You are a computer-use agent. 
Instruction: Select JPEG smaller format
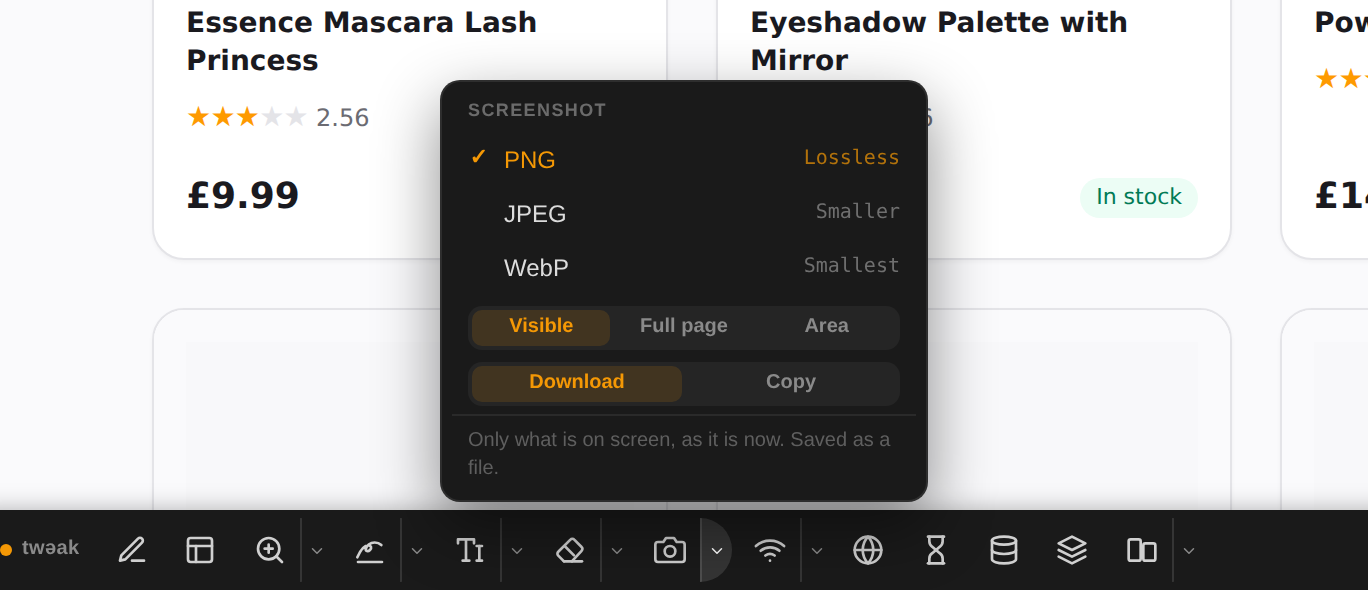pyautogui.click(x=684, y=213)
